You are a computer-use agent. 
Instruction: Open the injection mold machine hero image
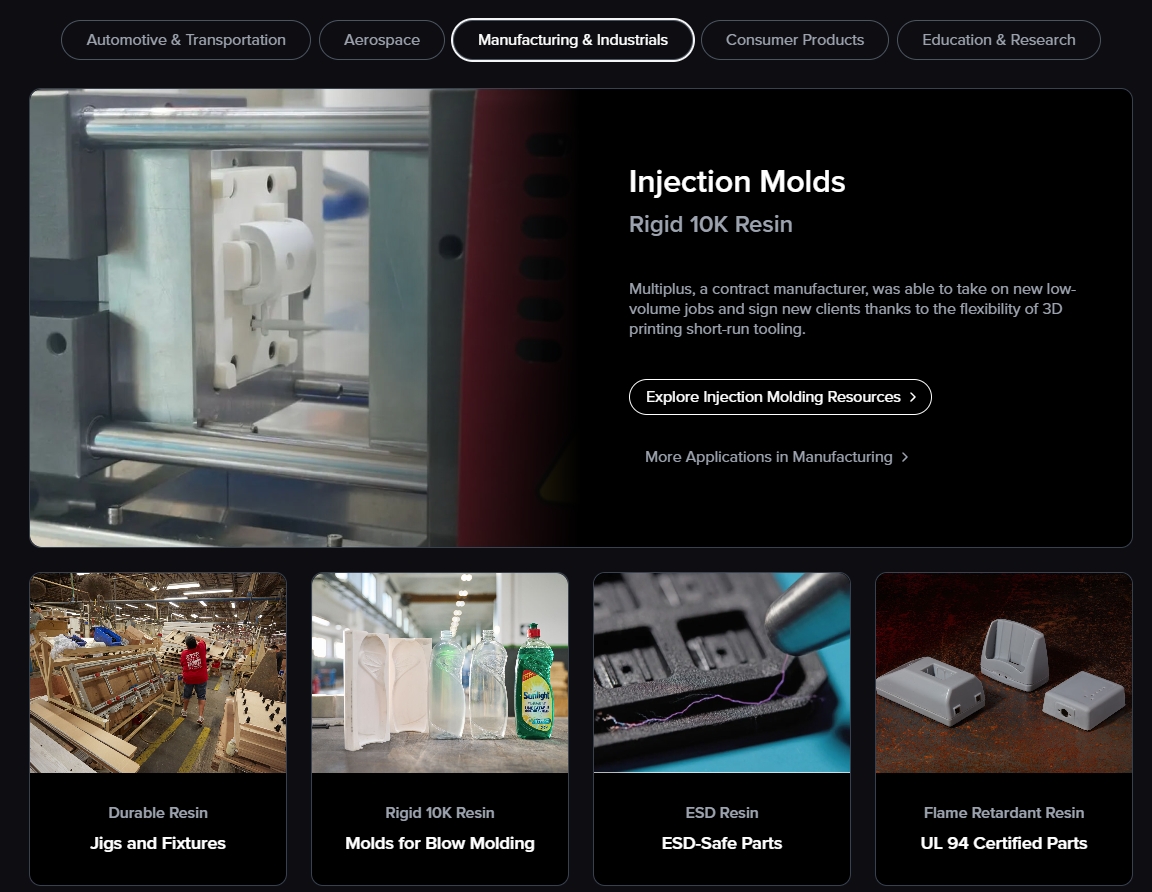(300, 318)
